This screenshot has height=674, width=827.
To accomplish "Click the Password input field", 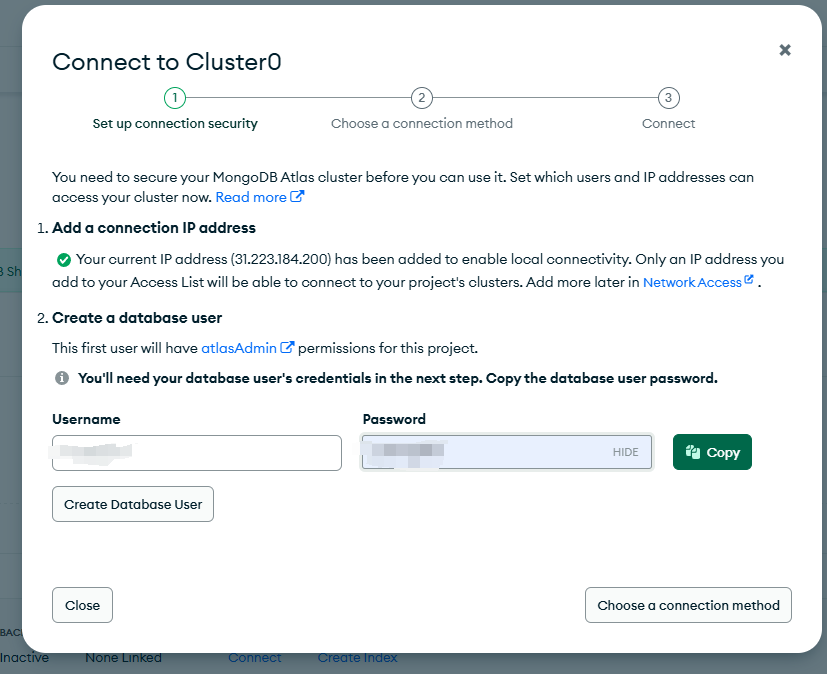I will [x=506, y=452].
